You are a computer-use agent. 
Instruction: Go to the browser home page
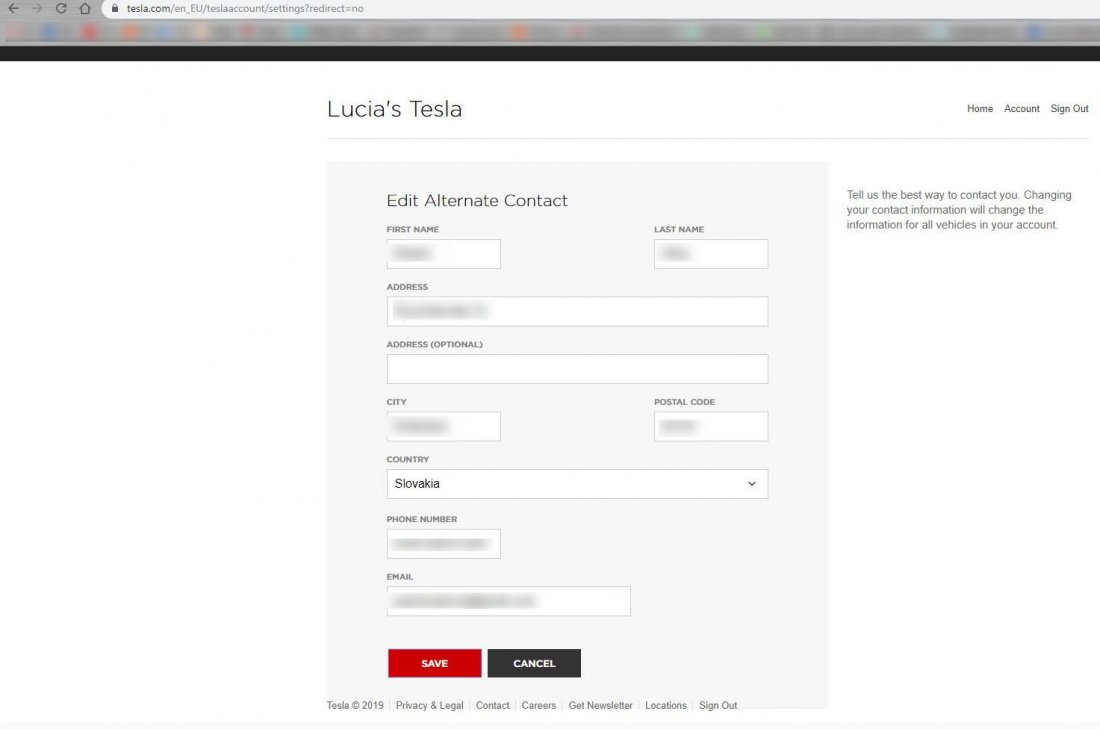(x=85, y=8)
